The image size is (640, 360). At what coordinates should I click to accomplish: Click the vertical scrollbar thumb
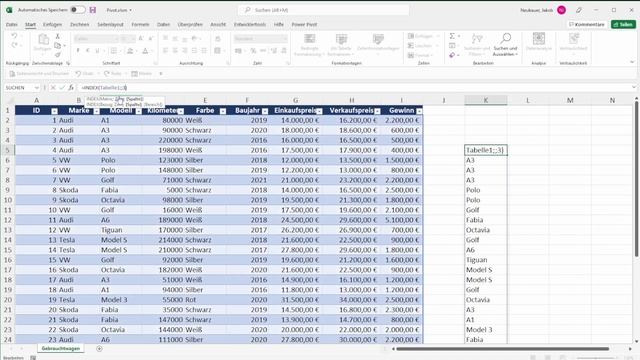[636, 179]
